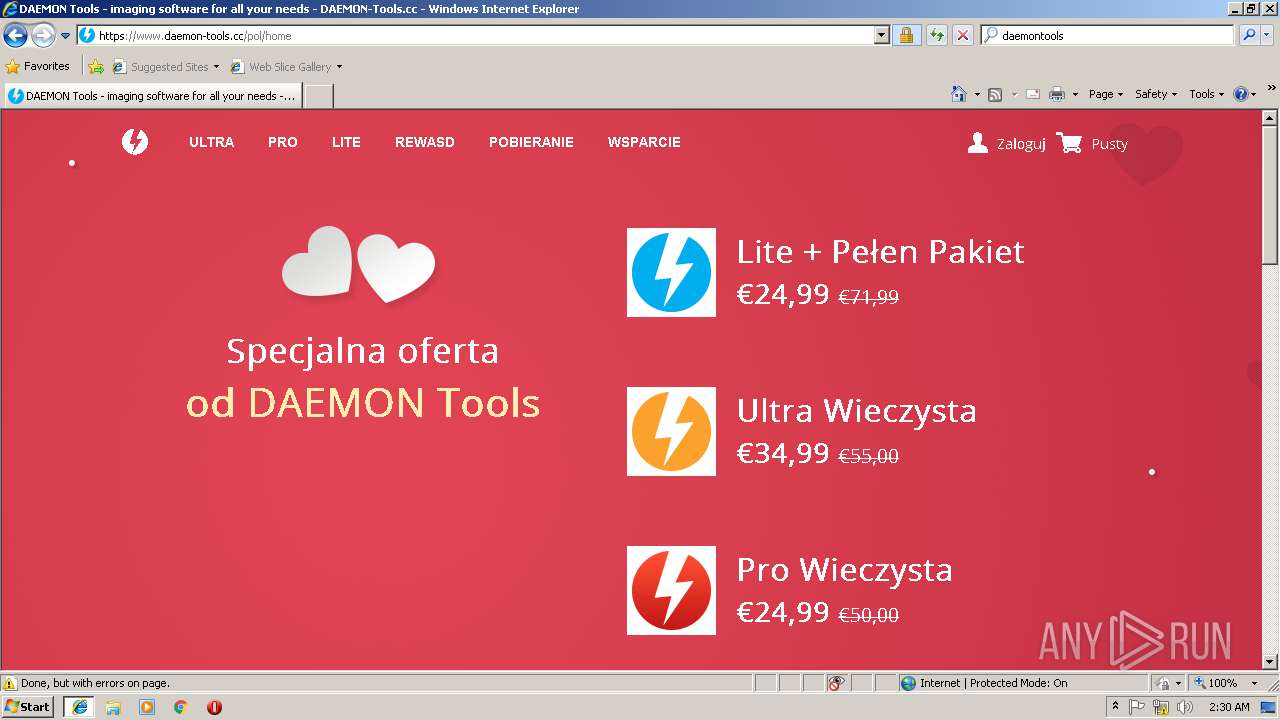Open the Safety menu dropdown
This screenshot has width=1280, height=720.
1156,94
